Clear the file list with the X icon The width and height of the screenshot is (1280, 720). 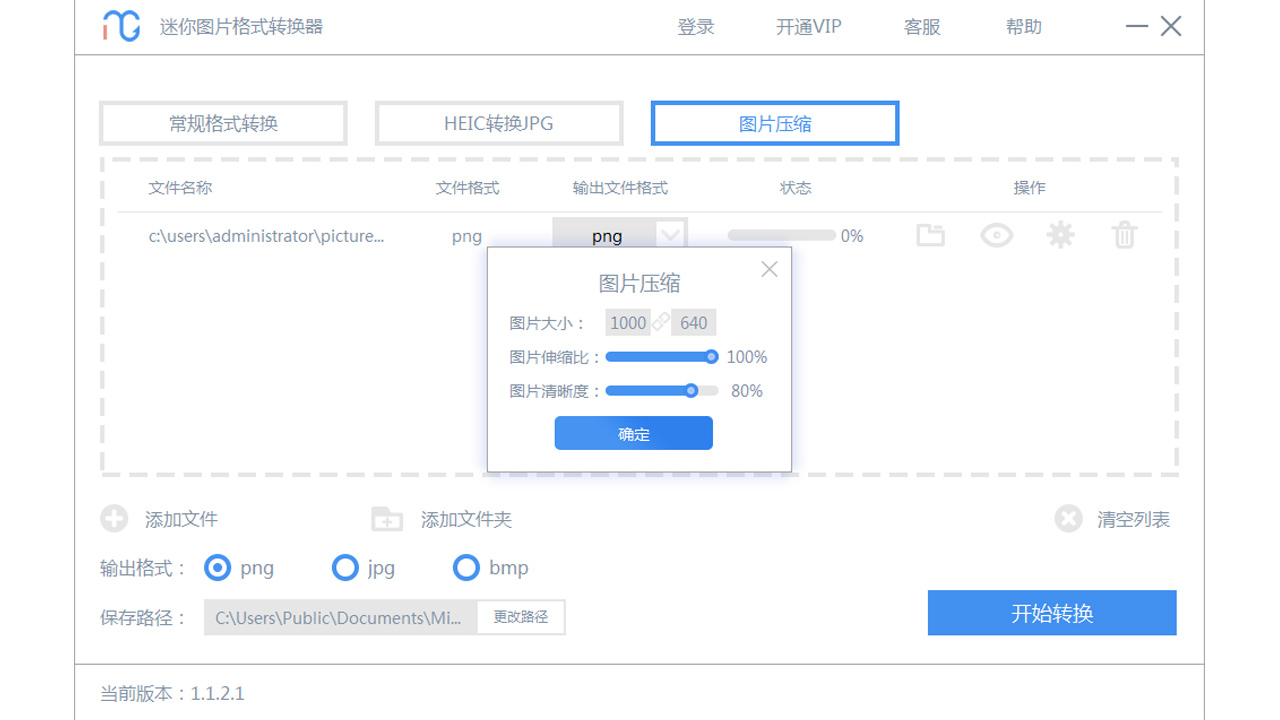[1068, 519]
